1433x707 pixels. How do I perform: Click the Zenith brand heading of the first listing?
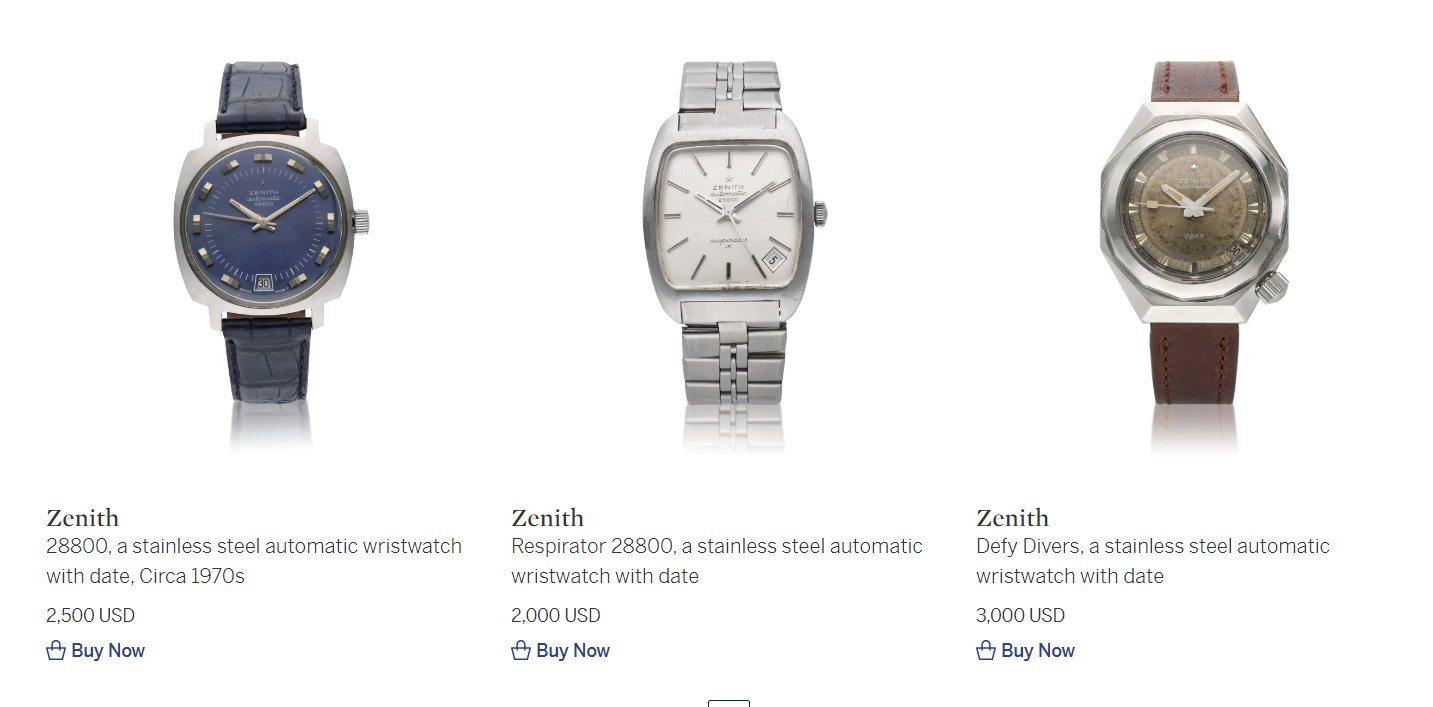click(82, 518)
